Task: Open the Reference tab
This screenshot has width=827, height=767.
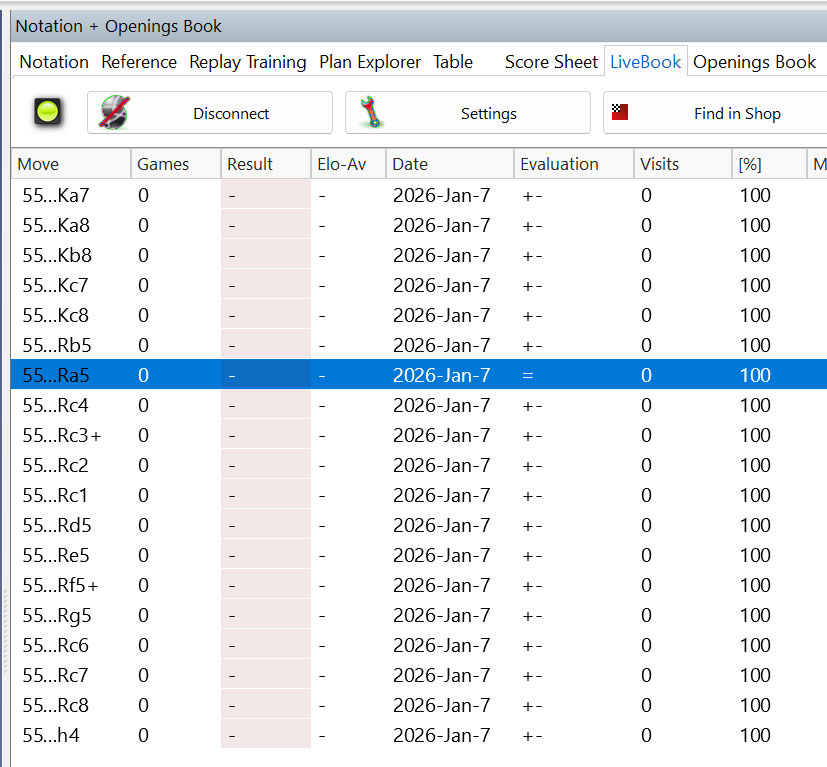Action: tap(139, 62)
